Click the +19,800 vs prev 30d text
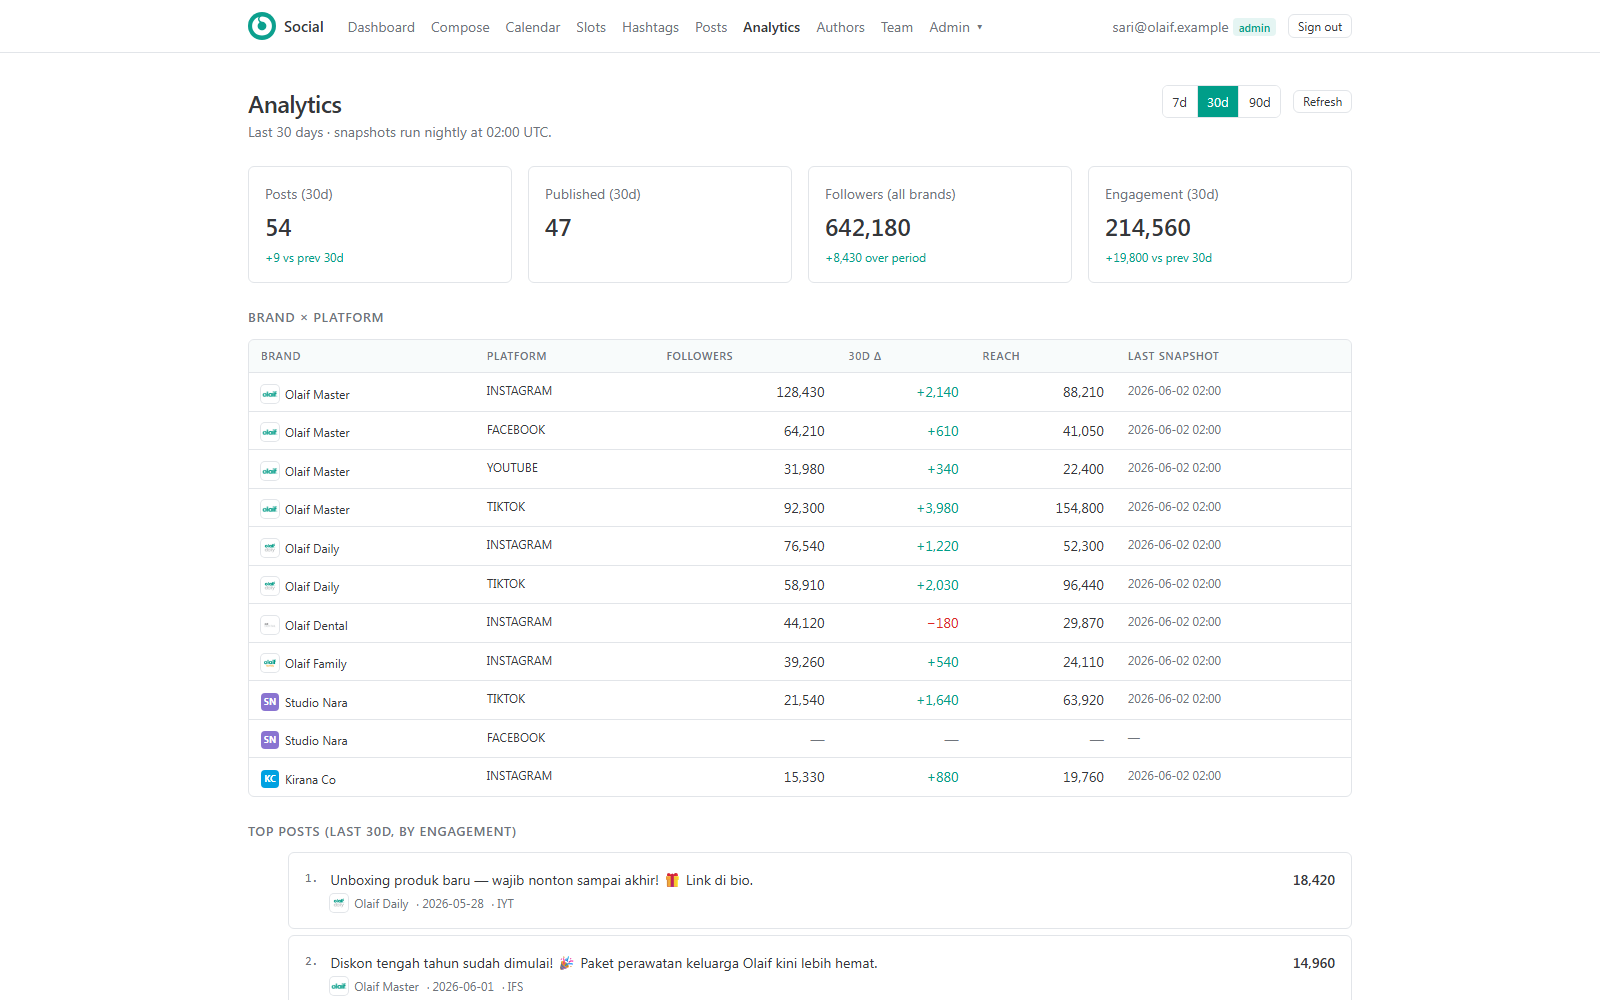Screen dimensions: 1600x1000 pyautogui.click(x=1158, y=258)
